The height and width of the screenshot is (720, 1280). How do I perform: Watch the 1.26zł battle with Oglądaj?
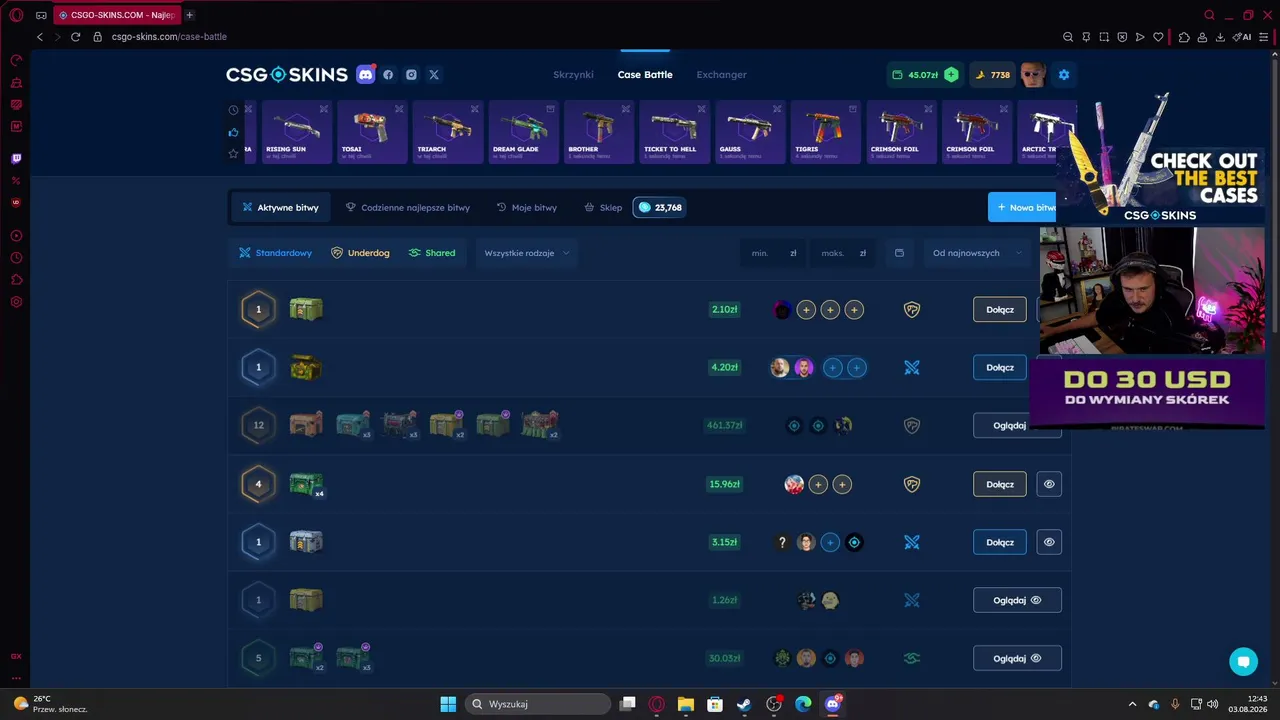point(1017,600)
